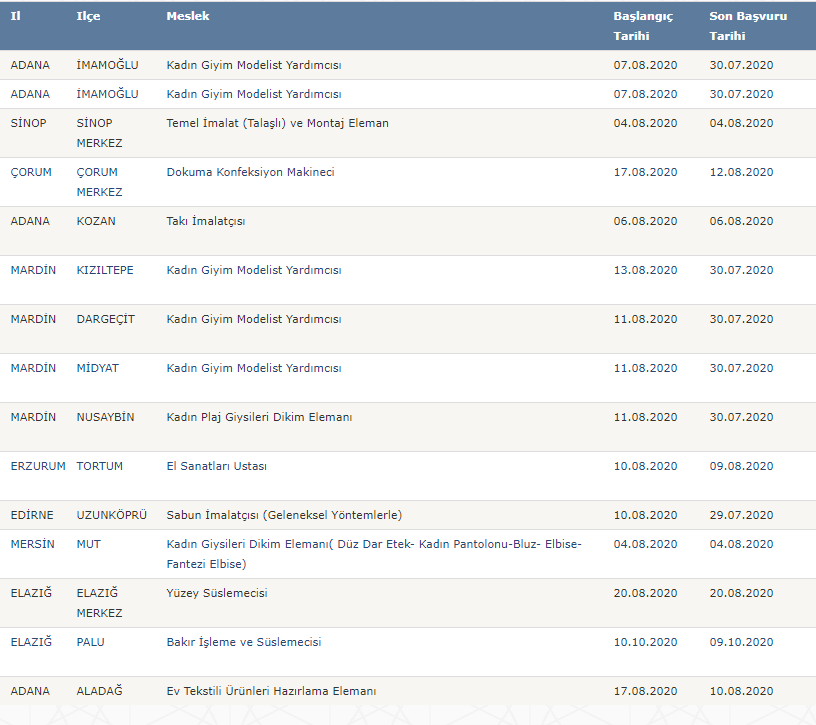This screenshot has height=725, width=816.
Task: Select the Yüzey Süslemecisi listing
Action: [x=216, y=593]
